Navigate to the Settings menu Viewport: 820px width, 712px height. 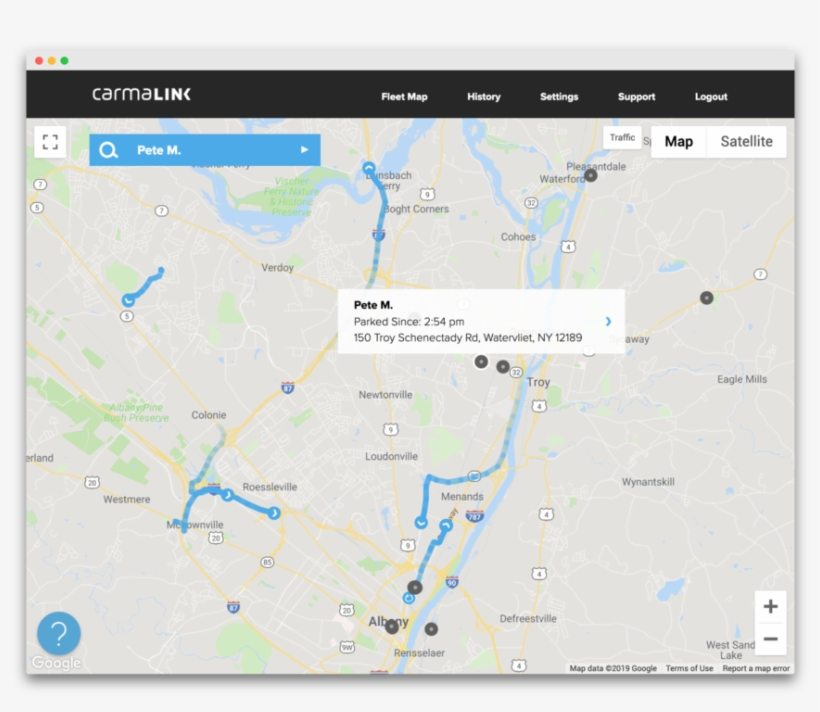559,97
